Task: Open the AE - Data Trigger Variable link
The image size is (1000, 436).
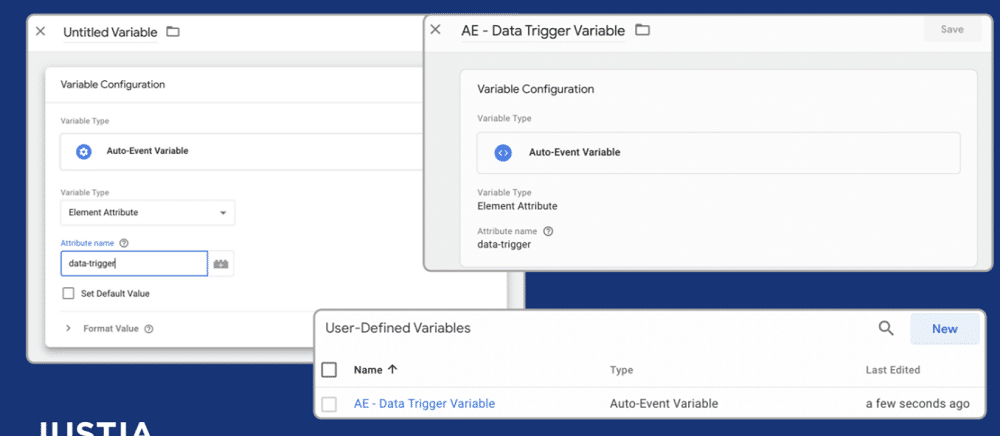Action: (424, 403)
